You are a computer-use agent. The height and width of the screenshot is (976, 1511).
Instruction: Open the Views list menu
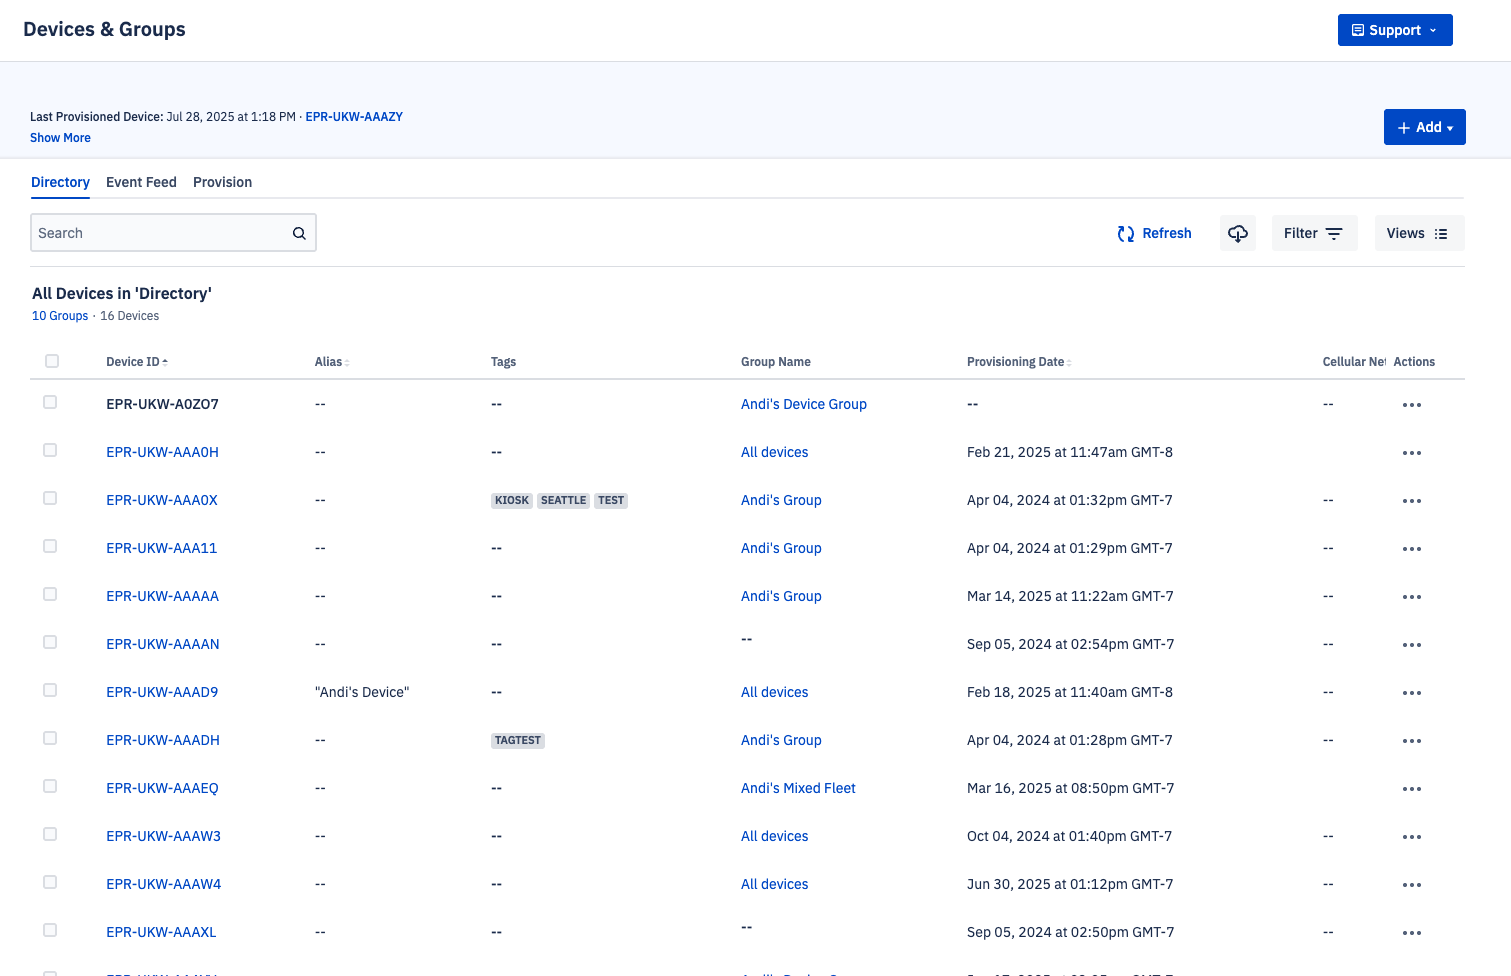1418,233
